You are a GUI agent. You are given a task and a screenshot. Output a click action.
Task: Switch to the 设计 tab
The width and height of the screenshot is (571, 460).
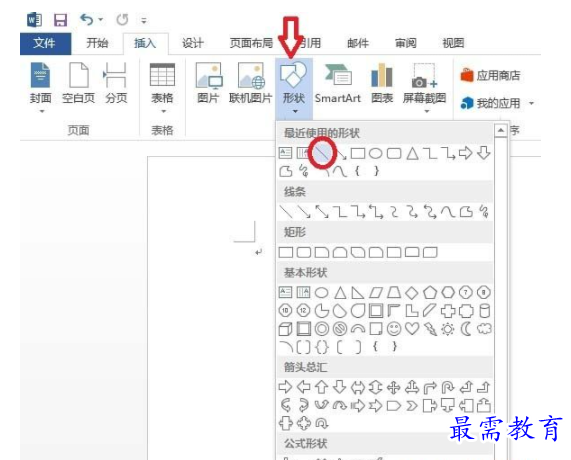click(193, 43)
